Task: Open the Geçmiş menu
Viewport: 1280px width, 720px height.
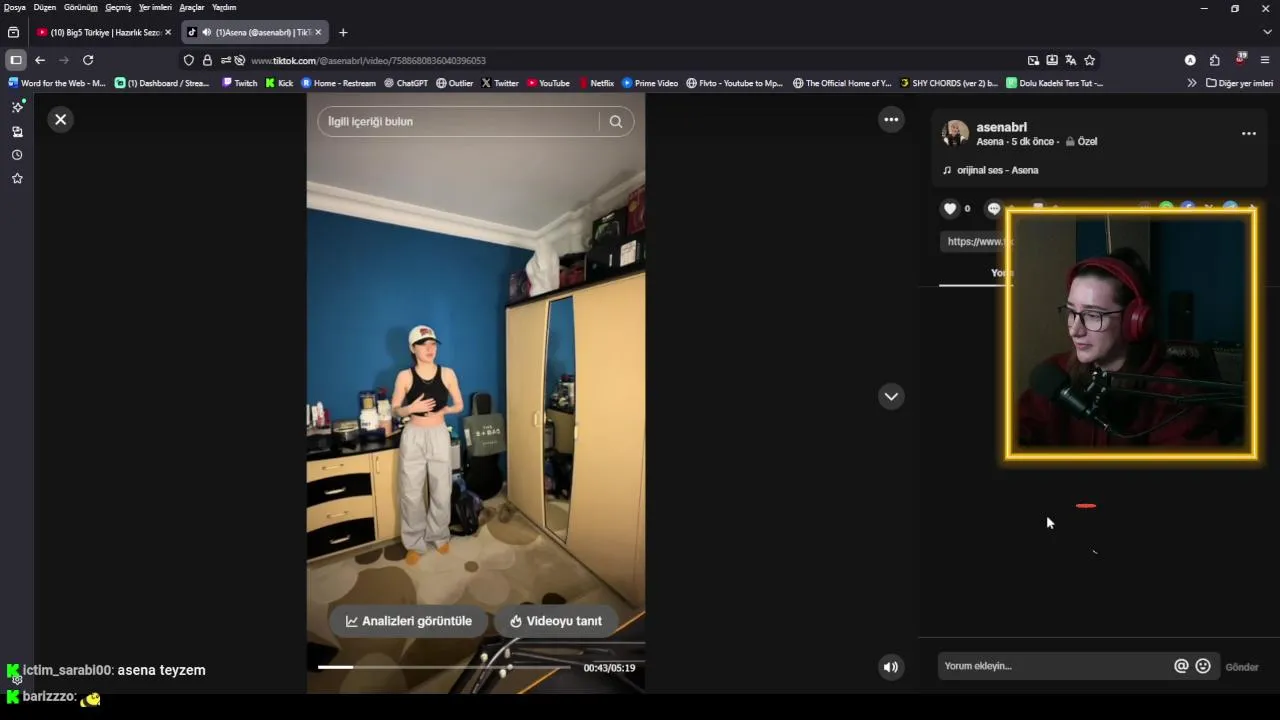Action: 118,7
